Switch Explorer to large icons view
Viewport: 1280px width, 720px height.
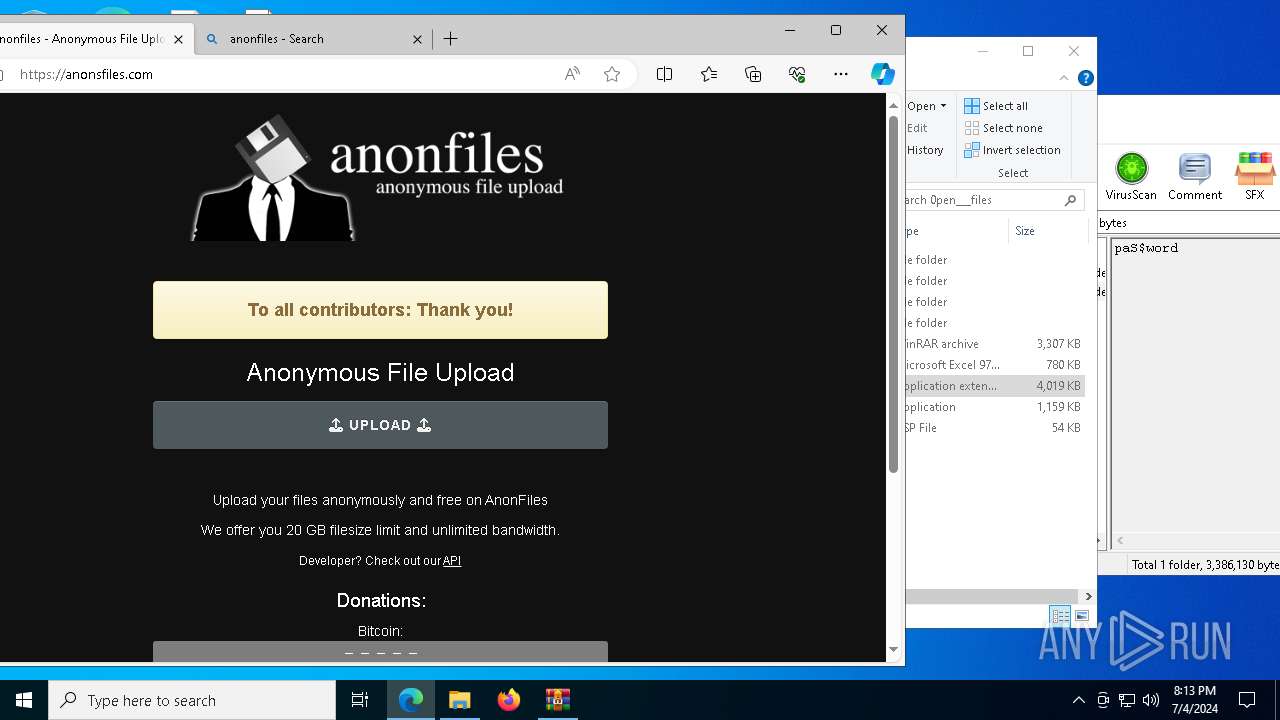pyautogui.click(x=1081, y=616)
